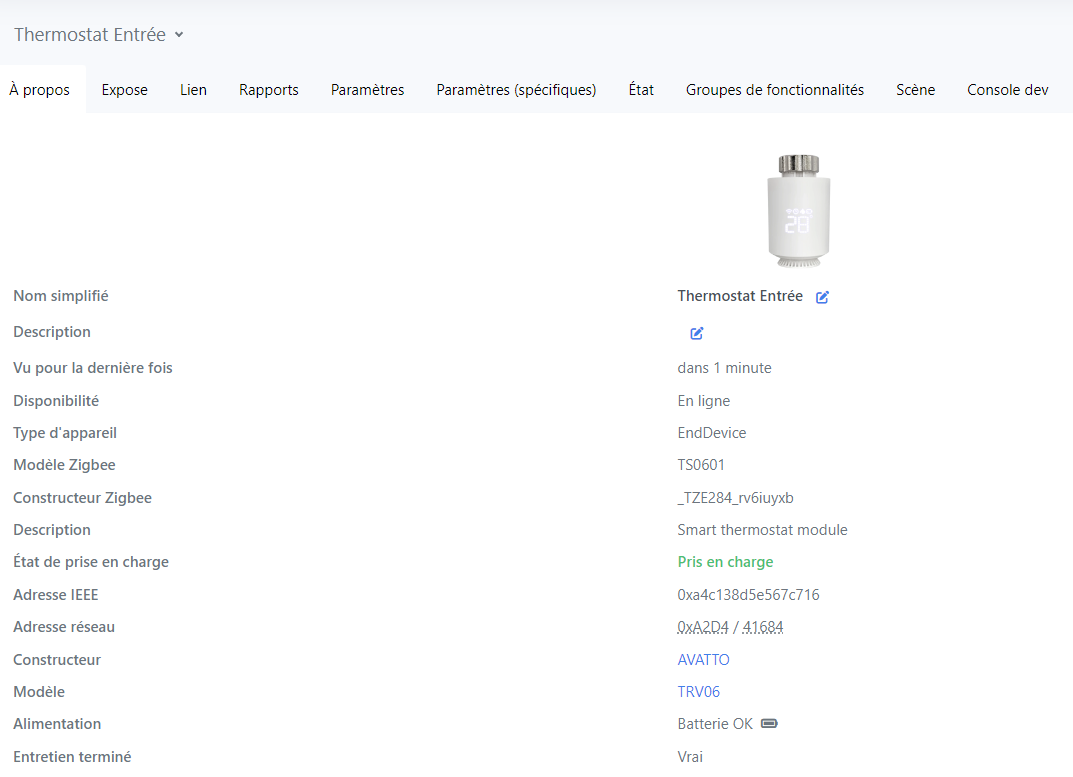Click the battery icon beside Batterie OK

pos(769,724)
